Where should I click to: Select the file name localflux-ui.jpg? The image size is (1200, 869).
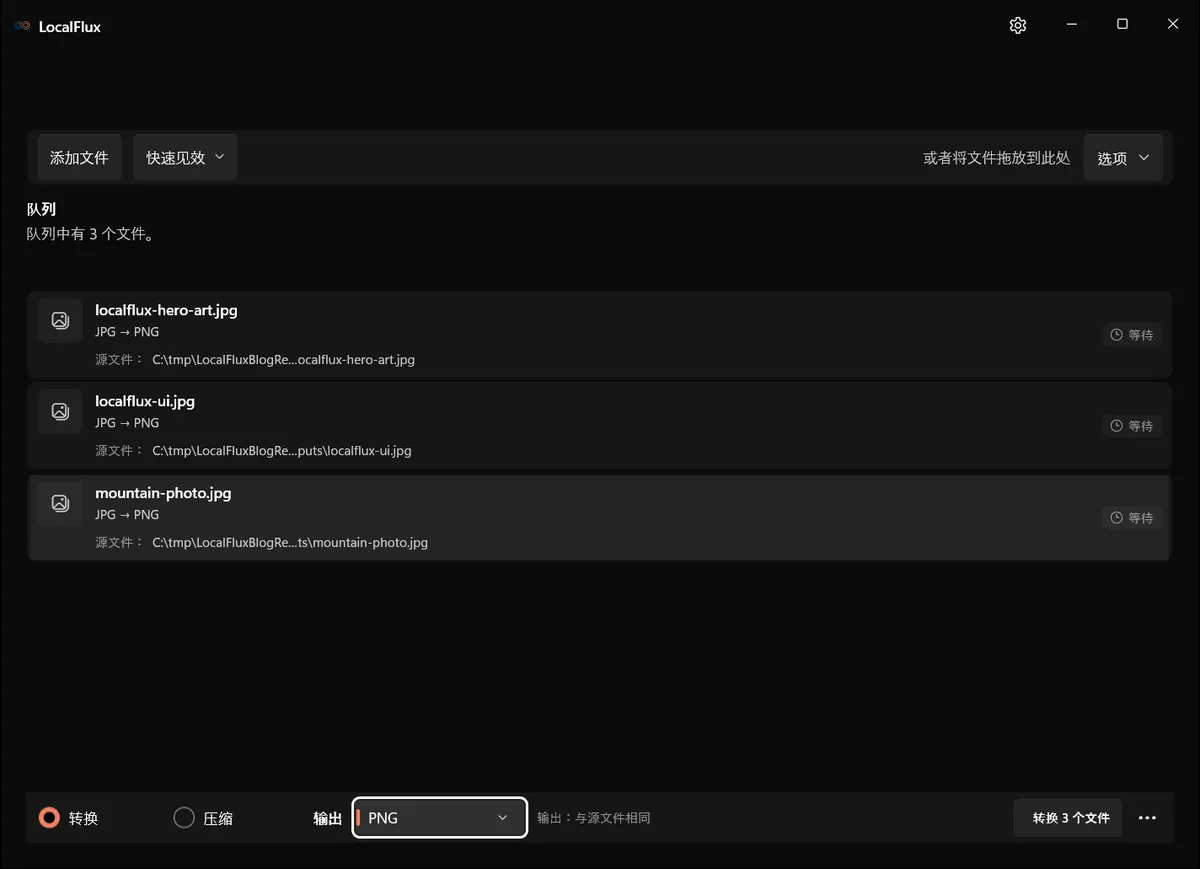click(145, 401)
